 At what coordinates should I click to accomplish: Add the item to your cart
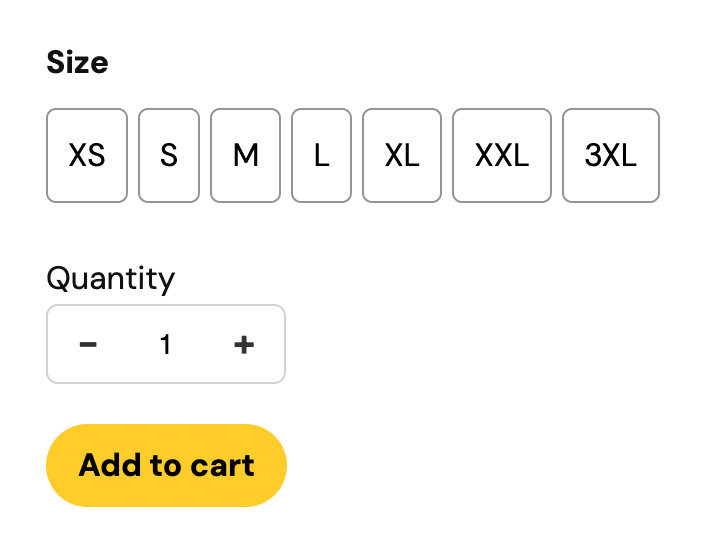[x=167, y=465]
